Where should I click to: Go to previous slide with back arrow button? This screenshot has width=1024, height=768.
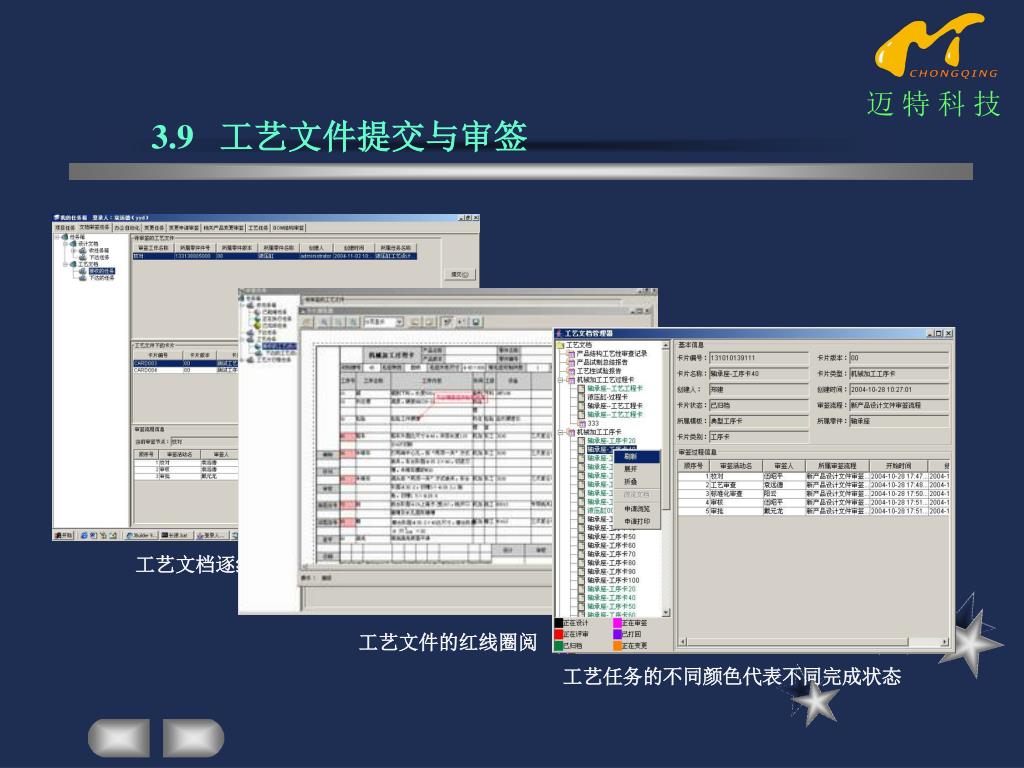(119, 738)
